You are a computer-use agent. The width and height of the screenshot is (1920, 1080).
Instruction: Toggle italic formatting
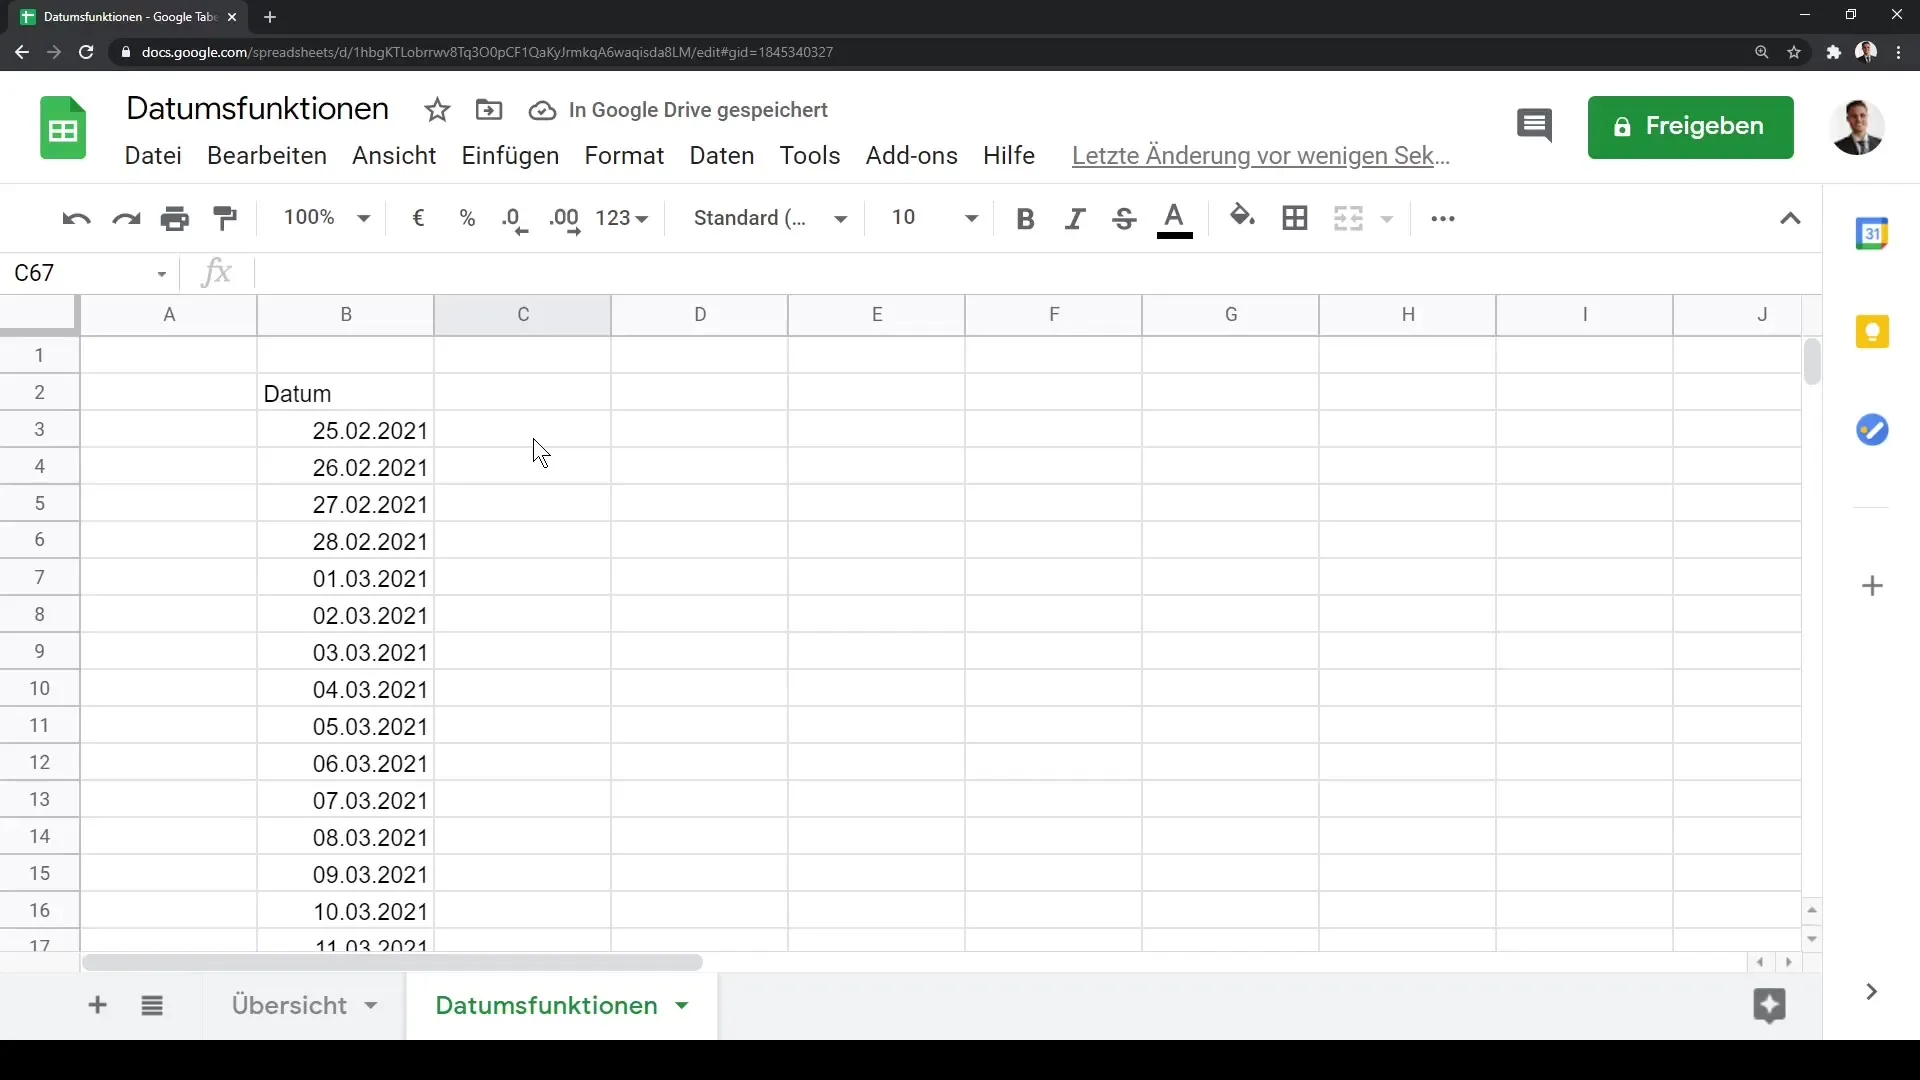(1075, 218)
